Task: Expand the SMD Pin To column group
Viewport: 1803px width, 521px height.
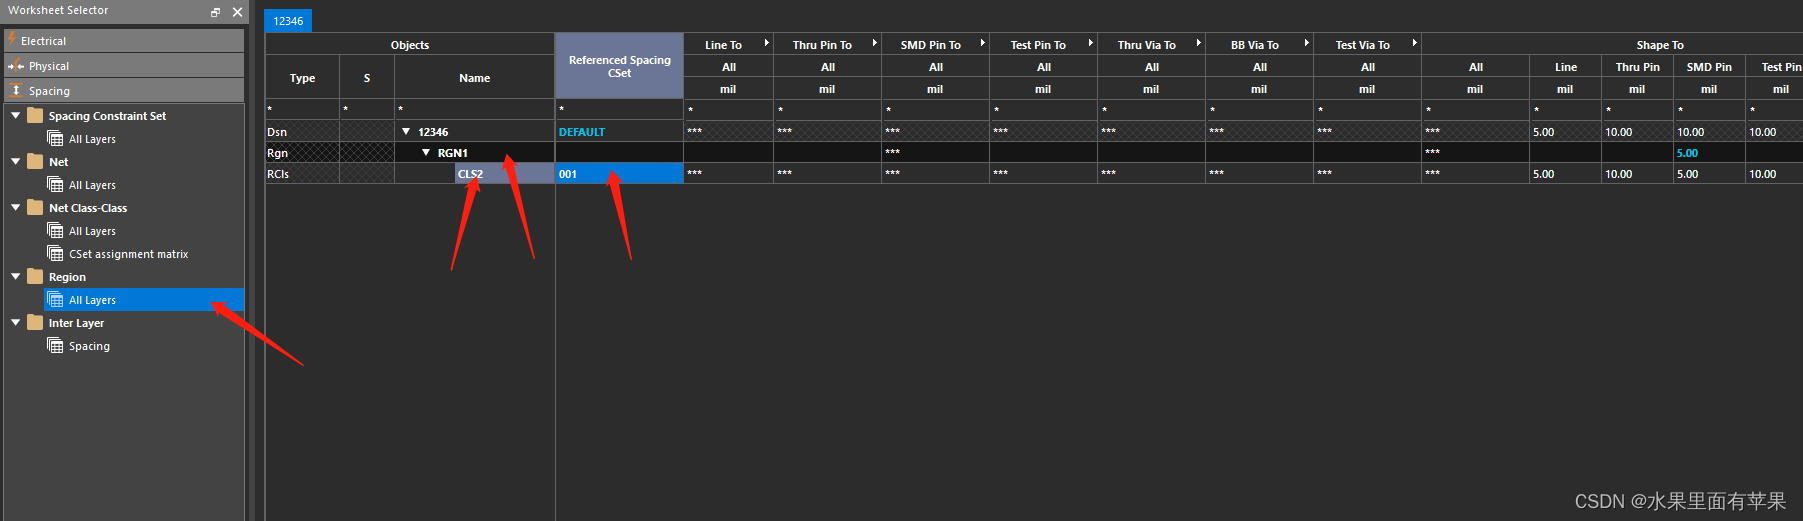Action: [983, 43]
